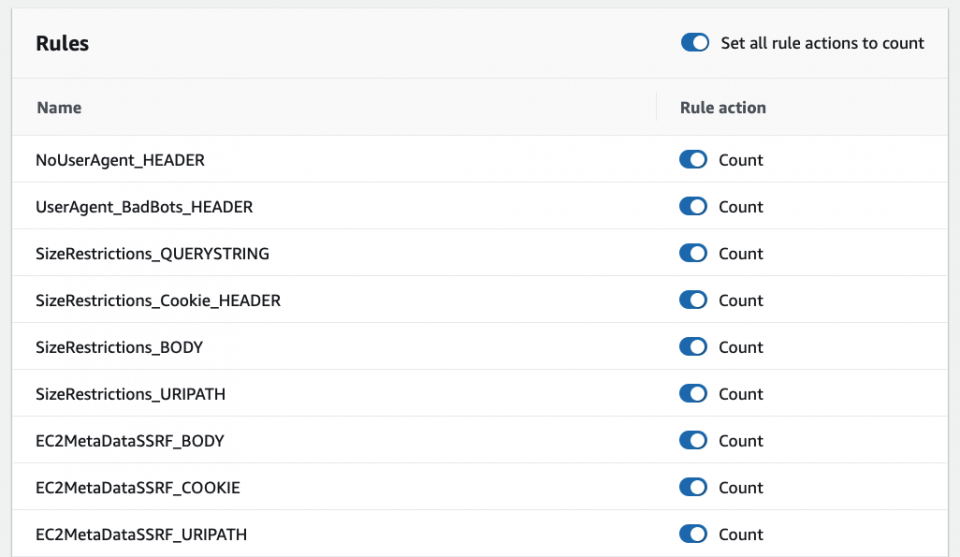
Task: Click the Rules section heading
Action: click(62, 43)
